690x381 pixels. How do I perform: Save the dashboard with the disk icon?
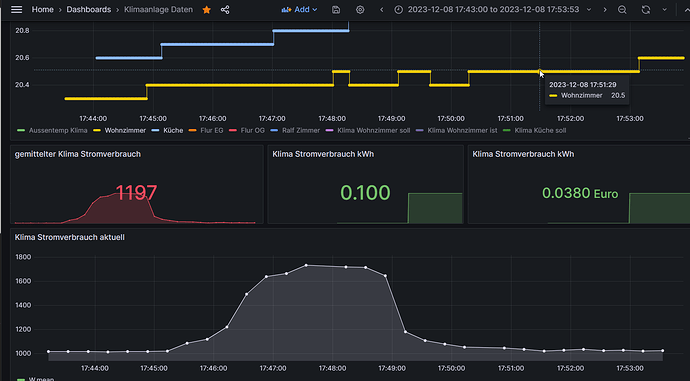click(336, 10)
